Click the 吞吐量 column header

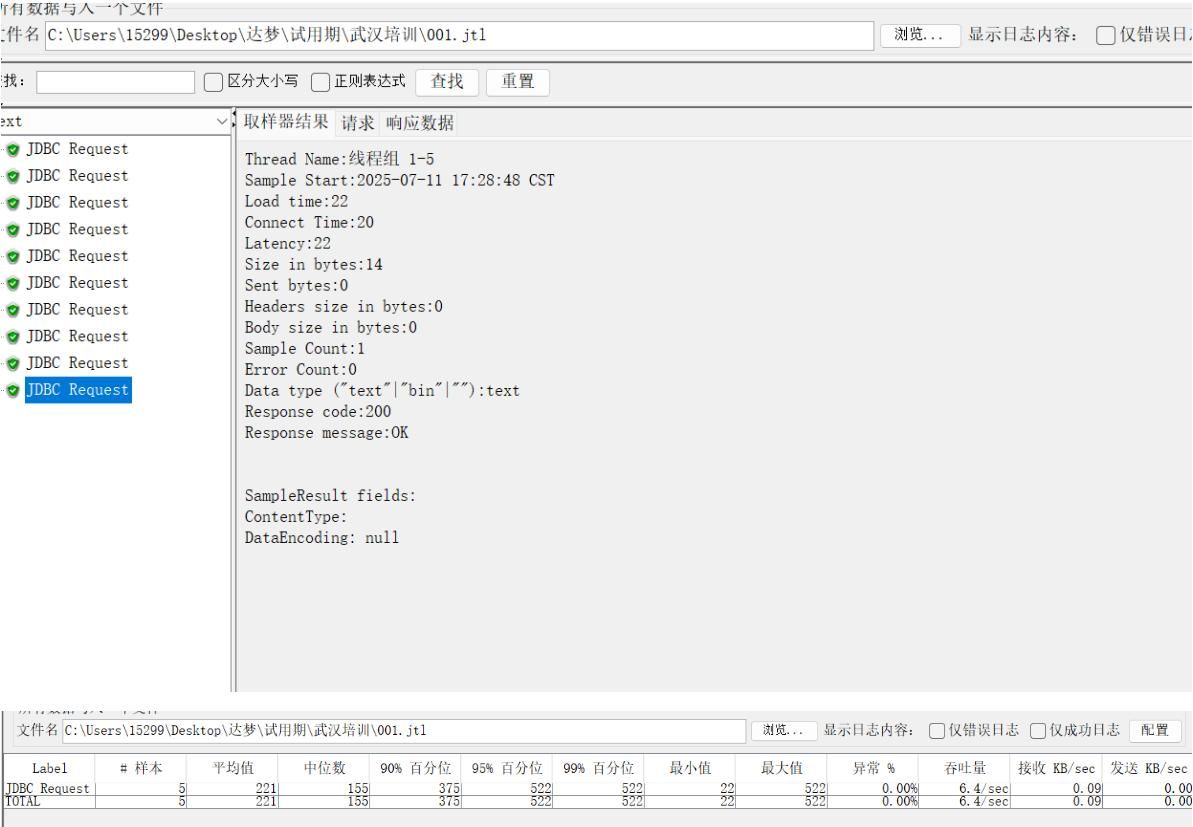pyautogui.click(x=964, y=768)
